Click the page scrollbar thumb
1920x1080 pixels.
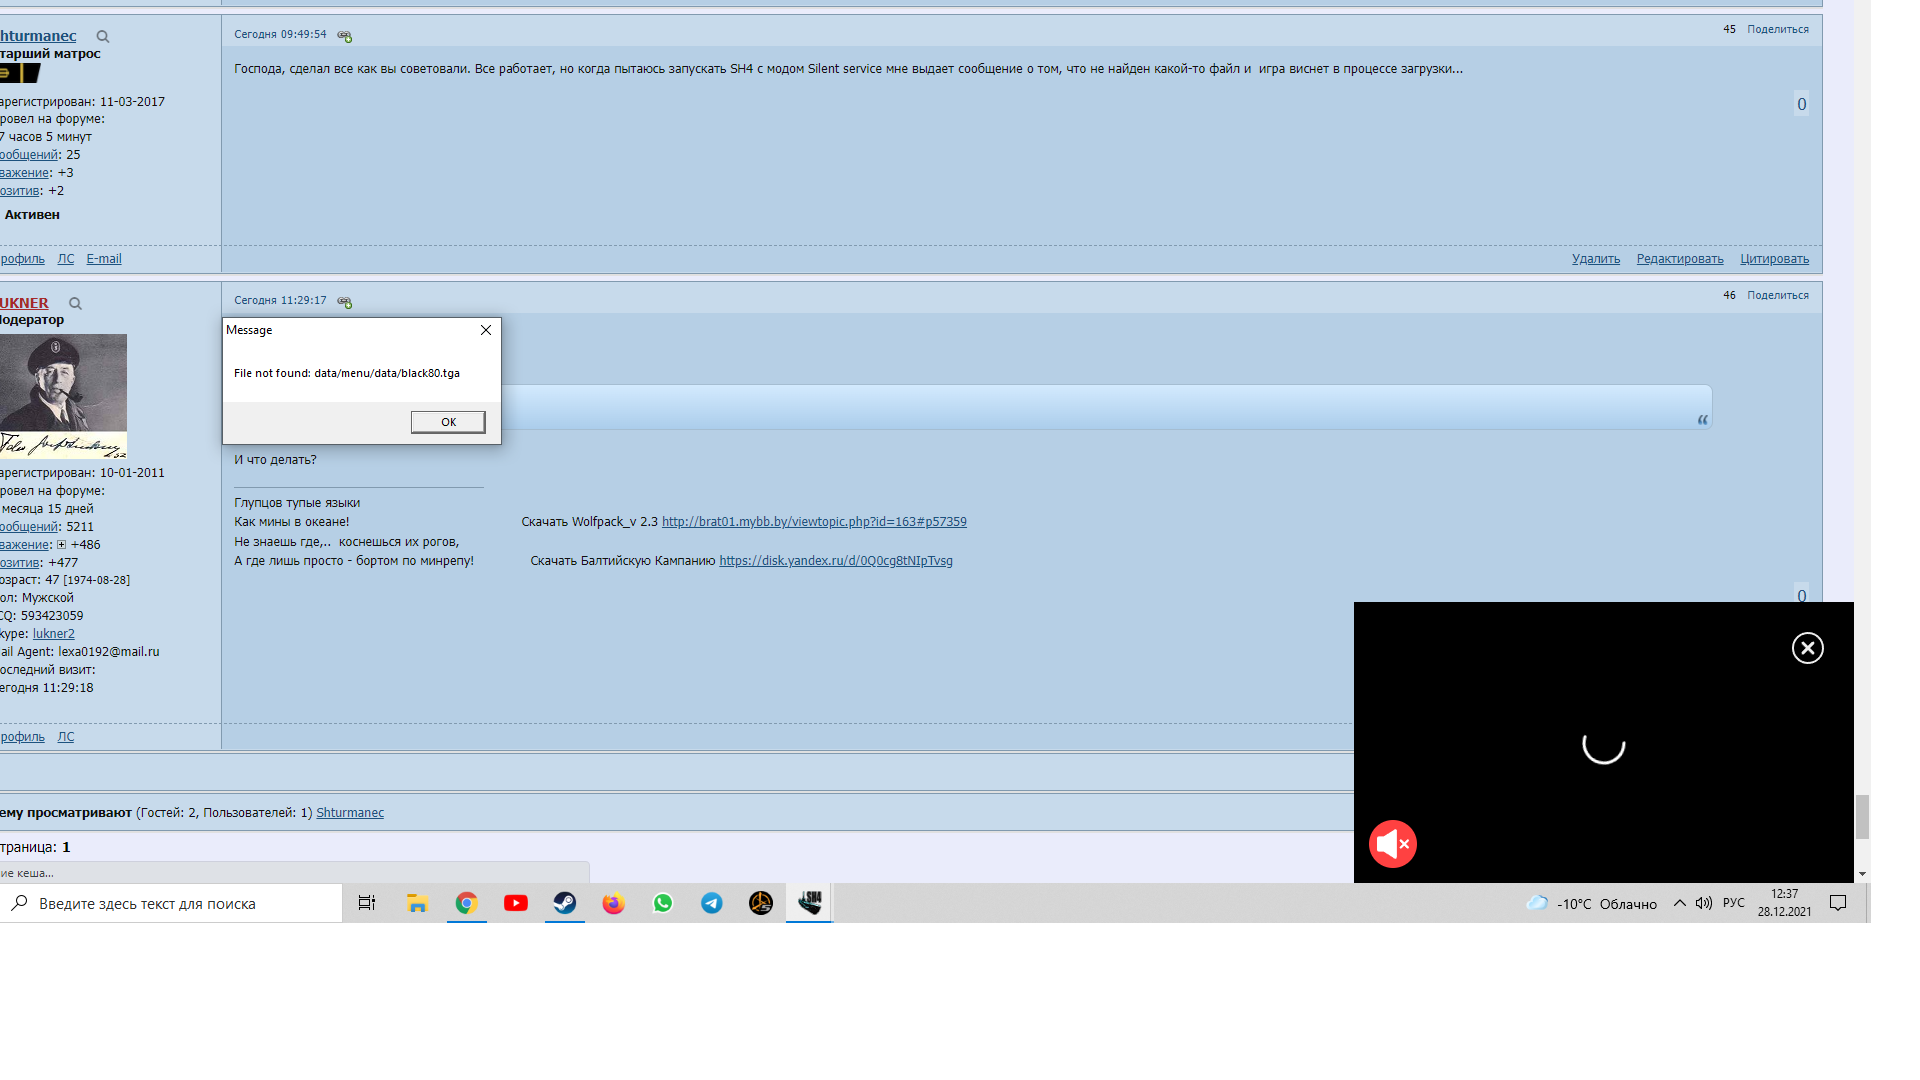1862,817
